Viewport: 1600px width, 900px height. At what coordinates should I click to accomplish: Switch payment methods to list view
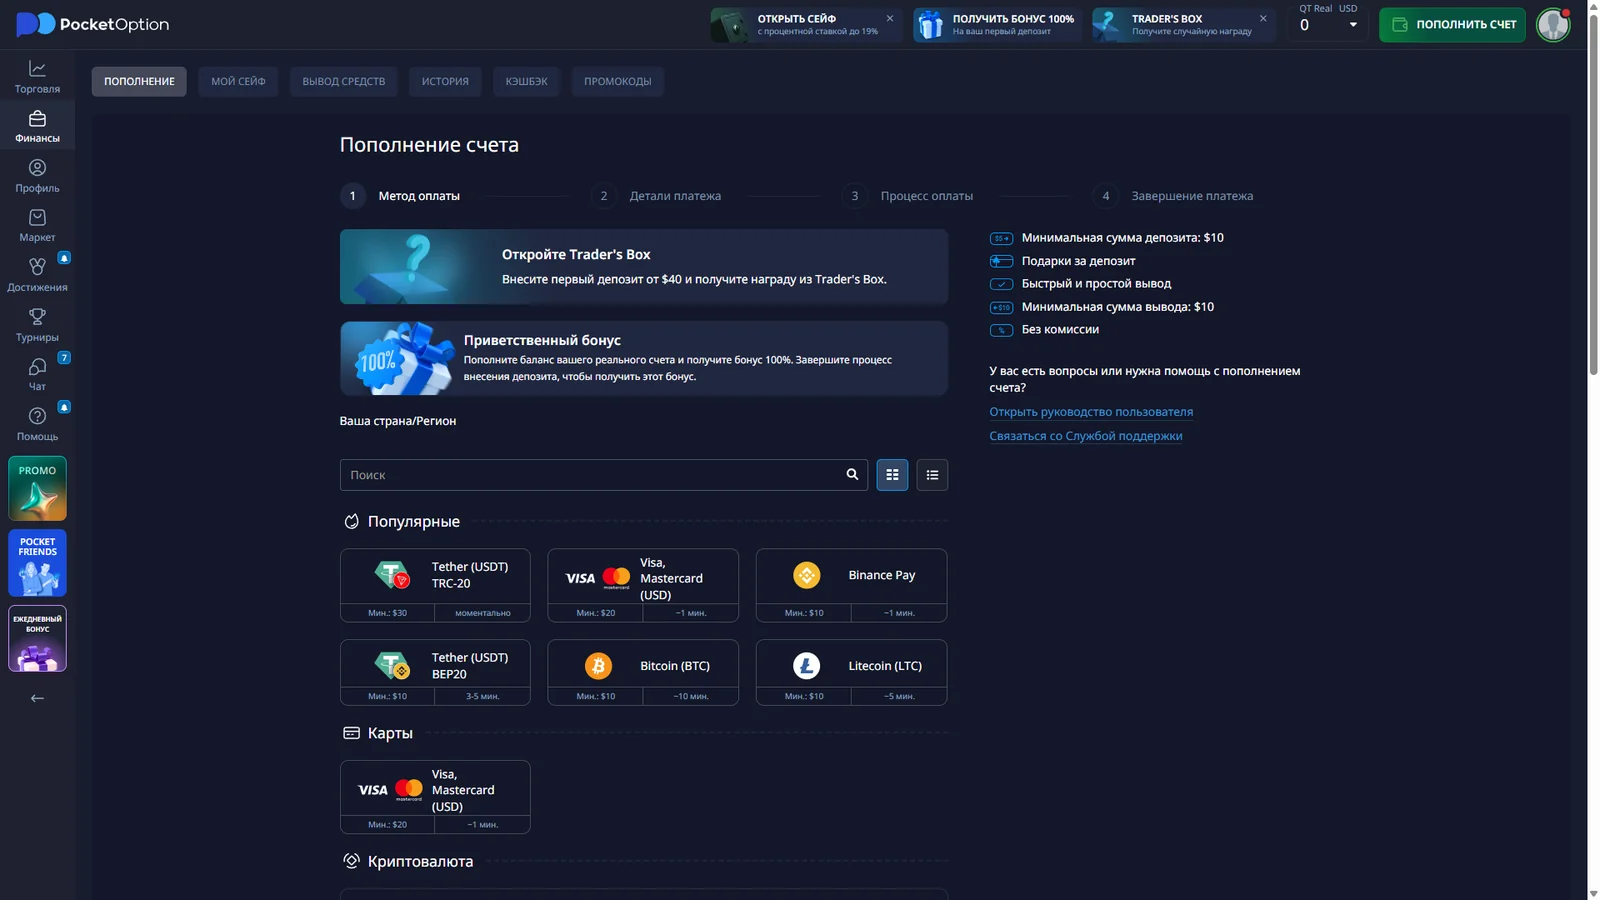pos(932,475)
